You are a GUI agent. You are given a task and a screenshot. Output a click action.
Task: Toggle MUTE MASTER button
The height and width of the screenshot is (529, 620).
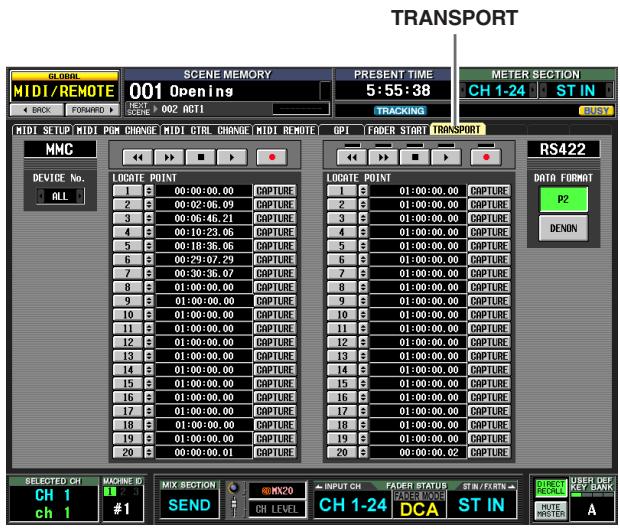(550, 510)
